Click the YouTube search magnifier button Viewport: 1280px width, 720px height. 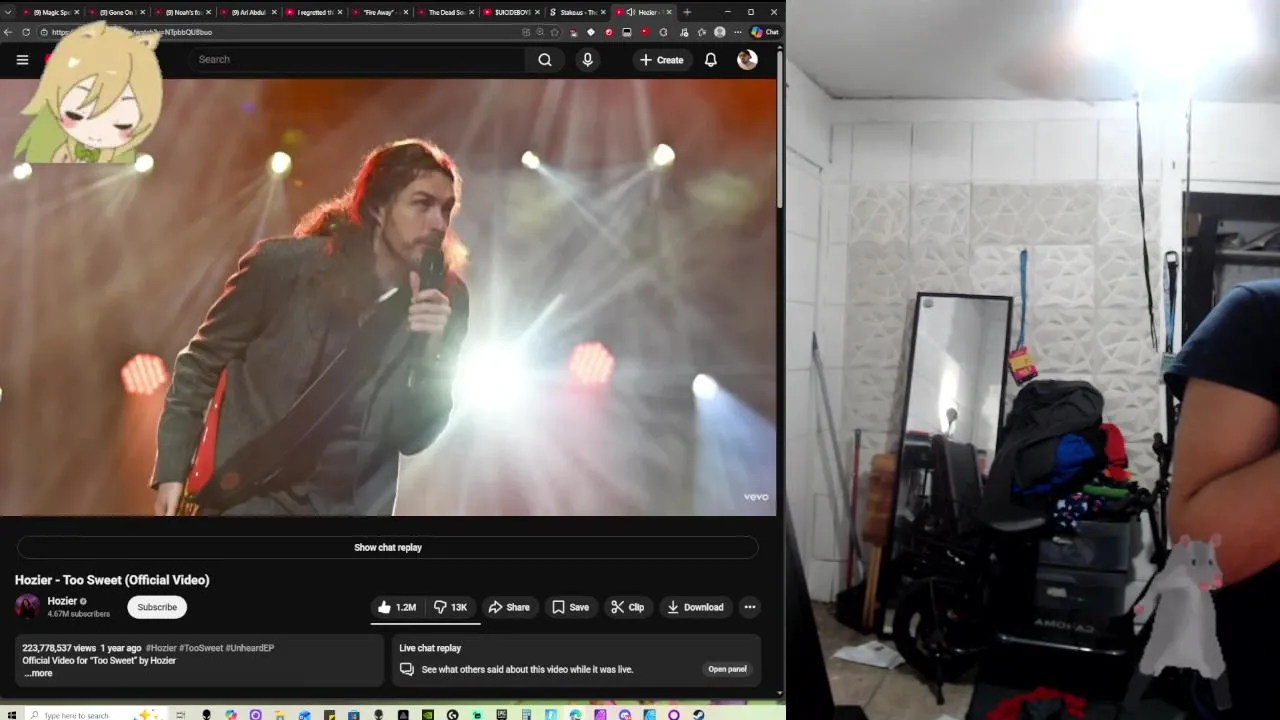pyautogui.click(x=545, y=60)
